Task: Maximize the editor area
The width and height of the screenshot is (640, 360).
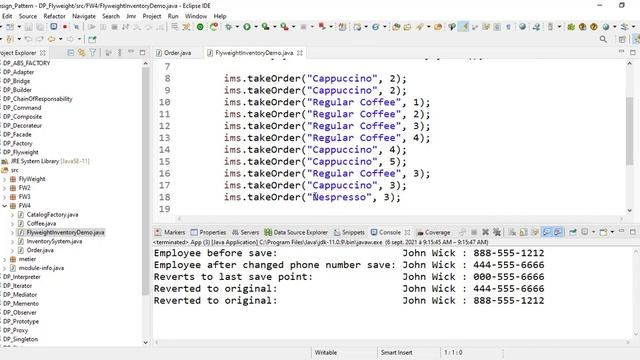Action: (x=633, y=52)
